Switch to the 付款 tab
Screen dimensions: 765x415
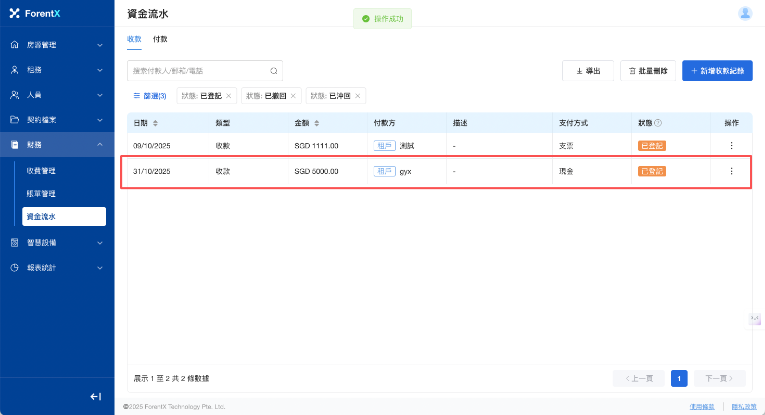tap(160, 39)
